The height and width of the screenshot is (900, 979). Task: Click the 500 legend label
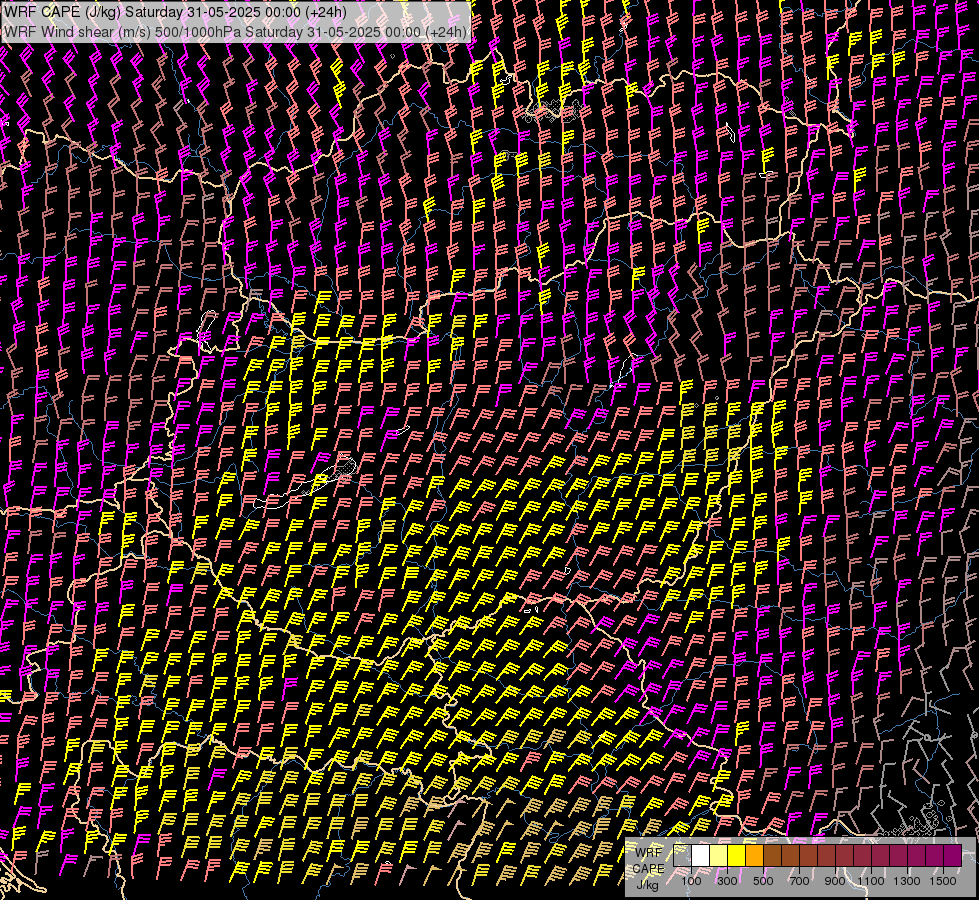coord(763,881)
